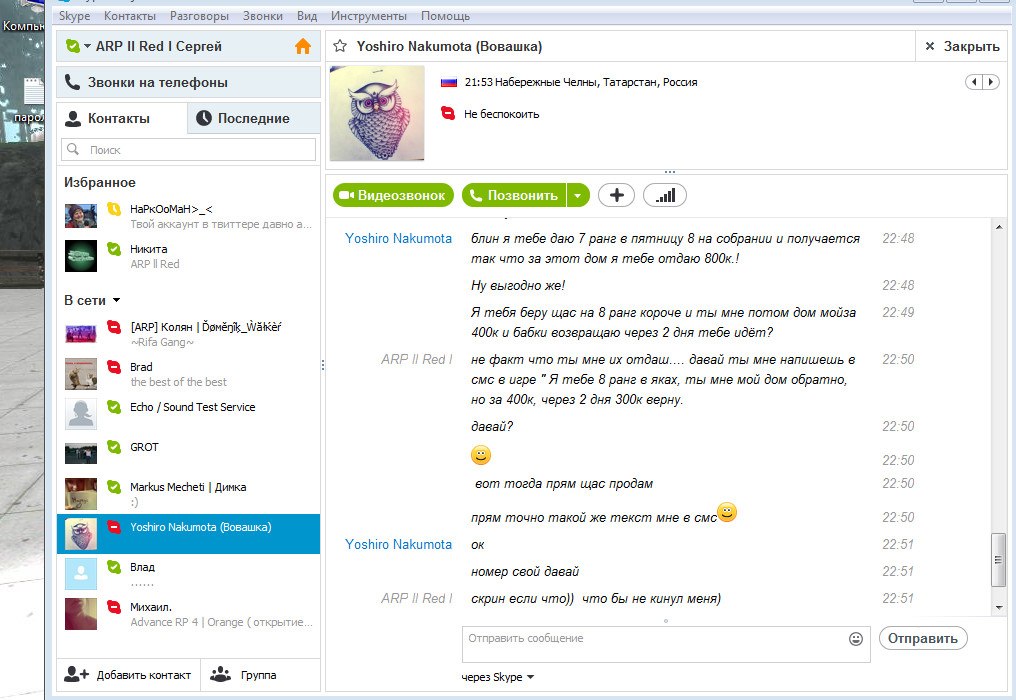The height and width of the screenshot is (700, 1016).
Task: Switch to the Последние tab
Action: click(x=253, y=118)
